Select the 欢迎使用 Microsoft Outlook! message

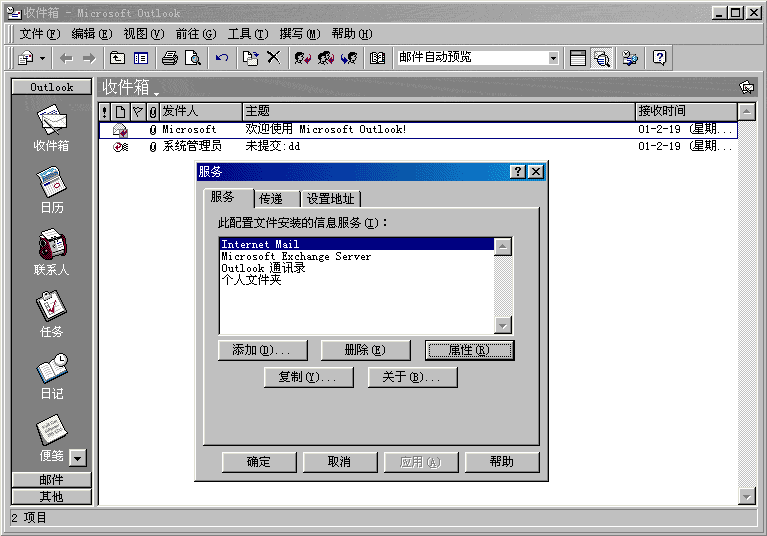pyautogui.click(x=418, y=130)
